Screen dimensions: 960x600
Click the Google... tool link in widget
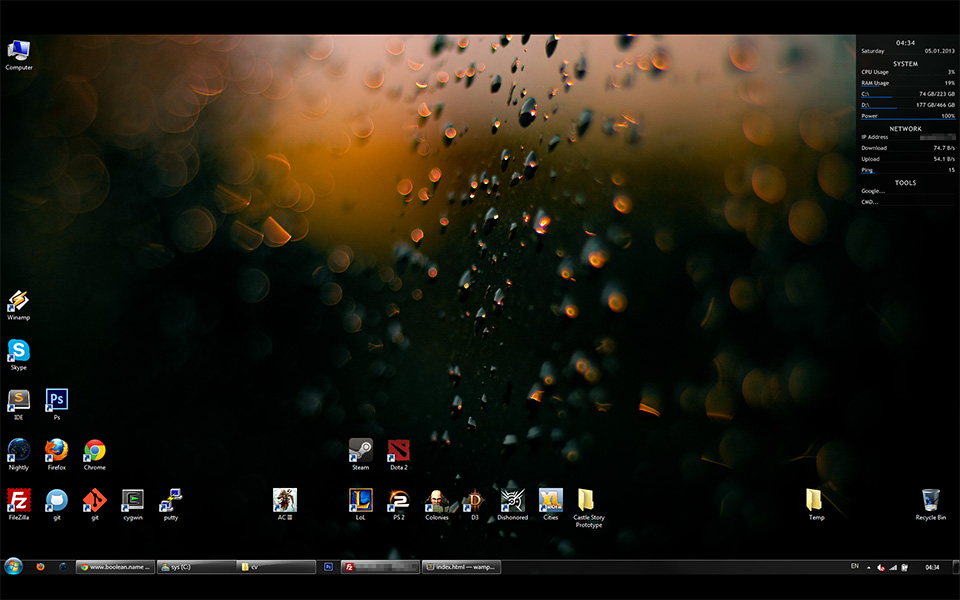coord(873,190)
